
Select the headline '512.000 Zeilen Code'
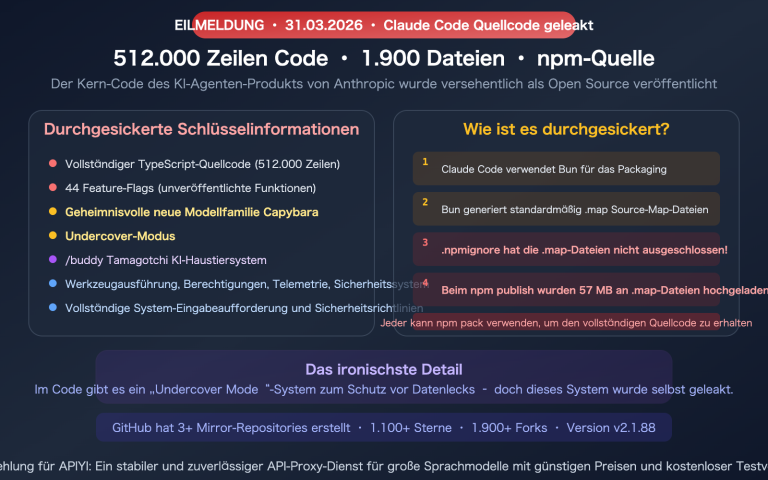click(x=220, y=58)
